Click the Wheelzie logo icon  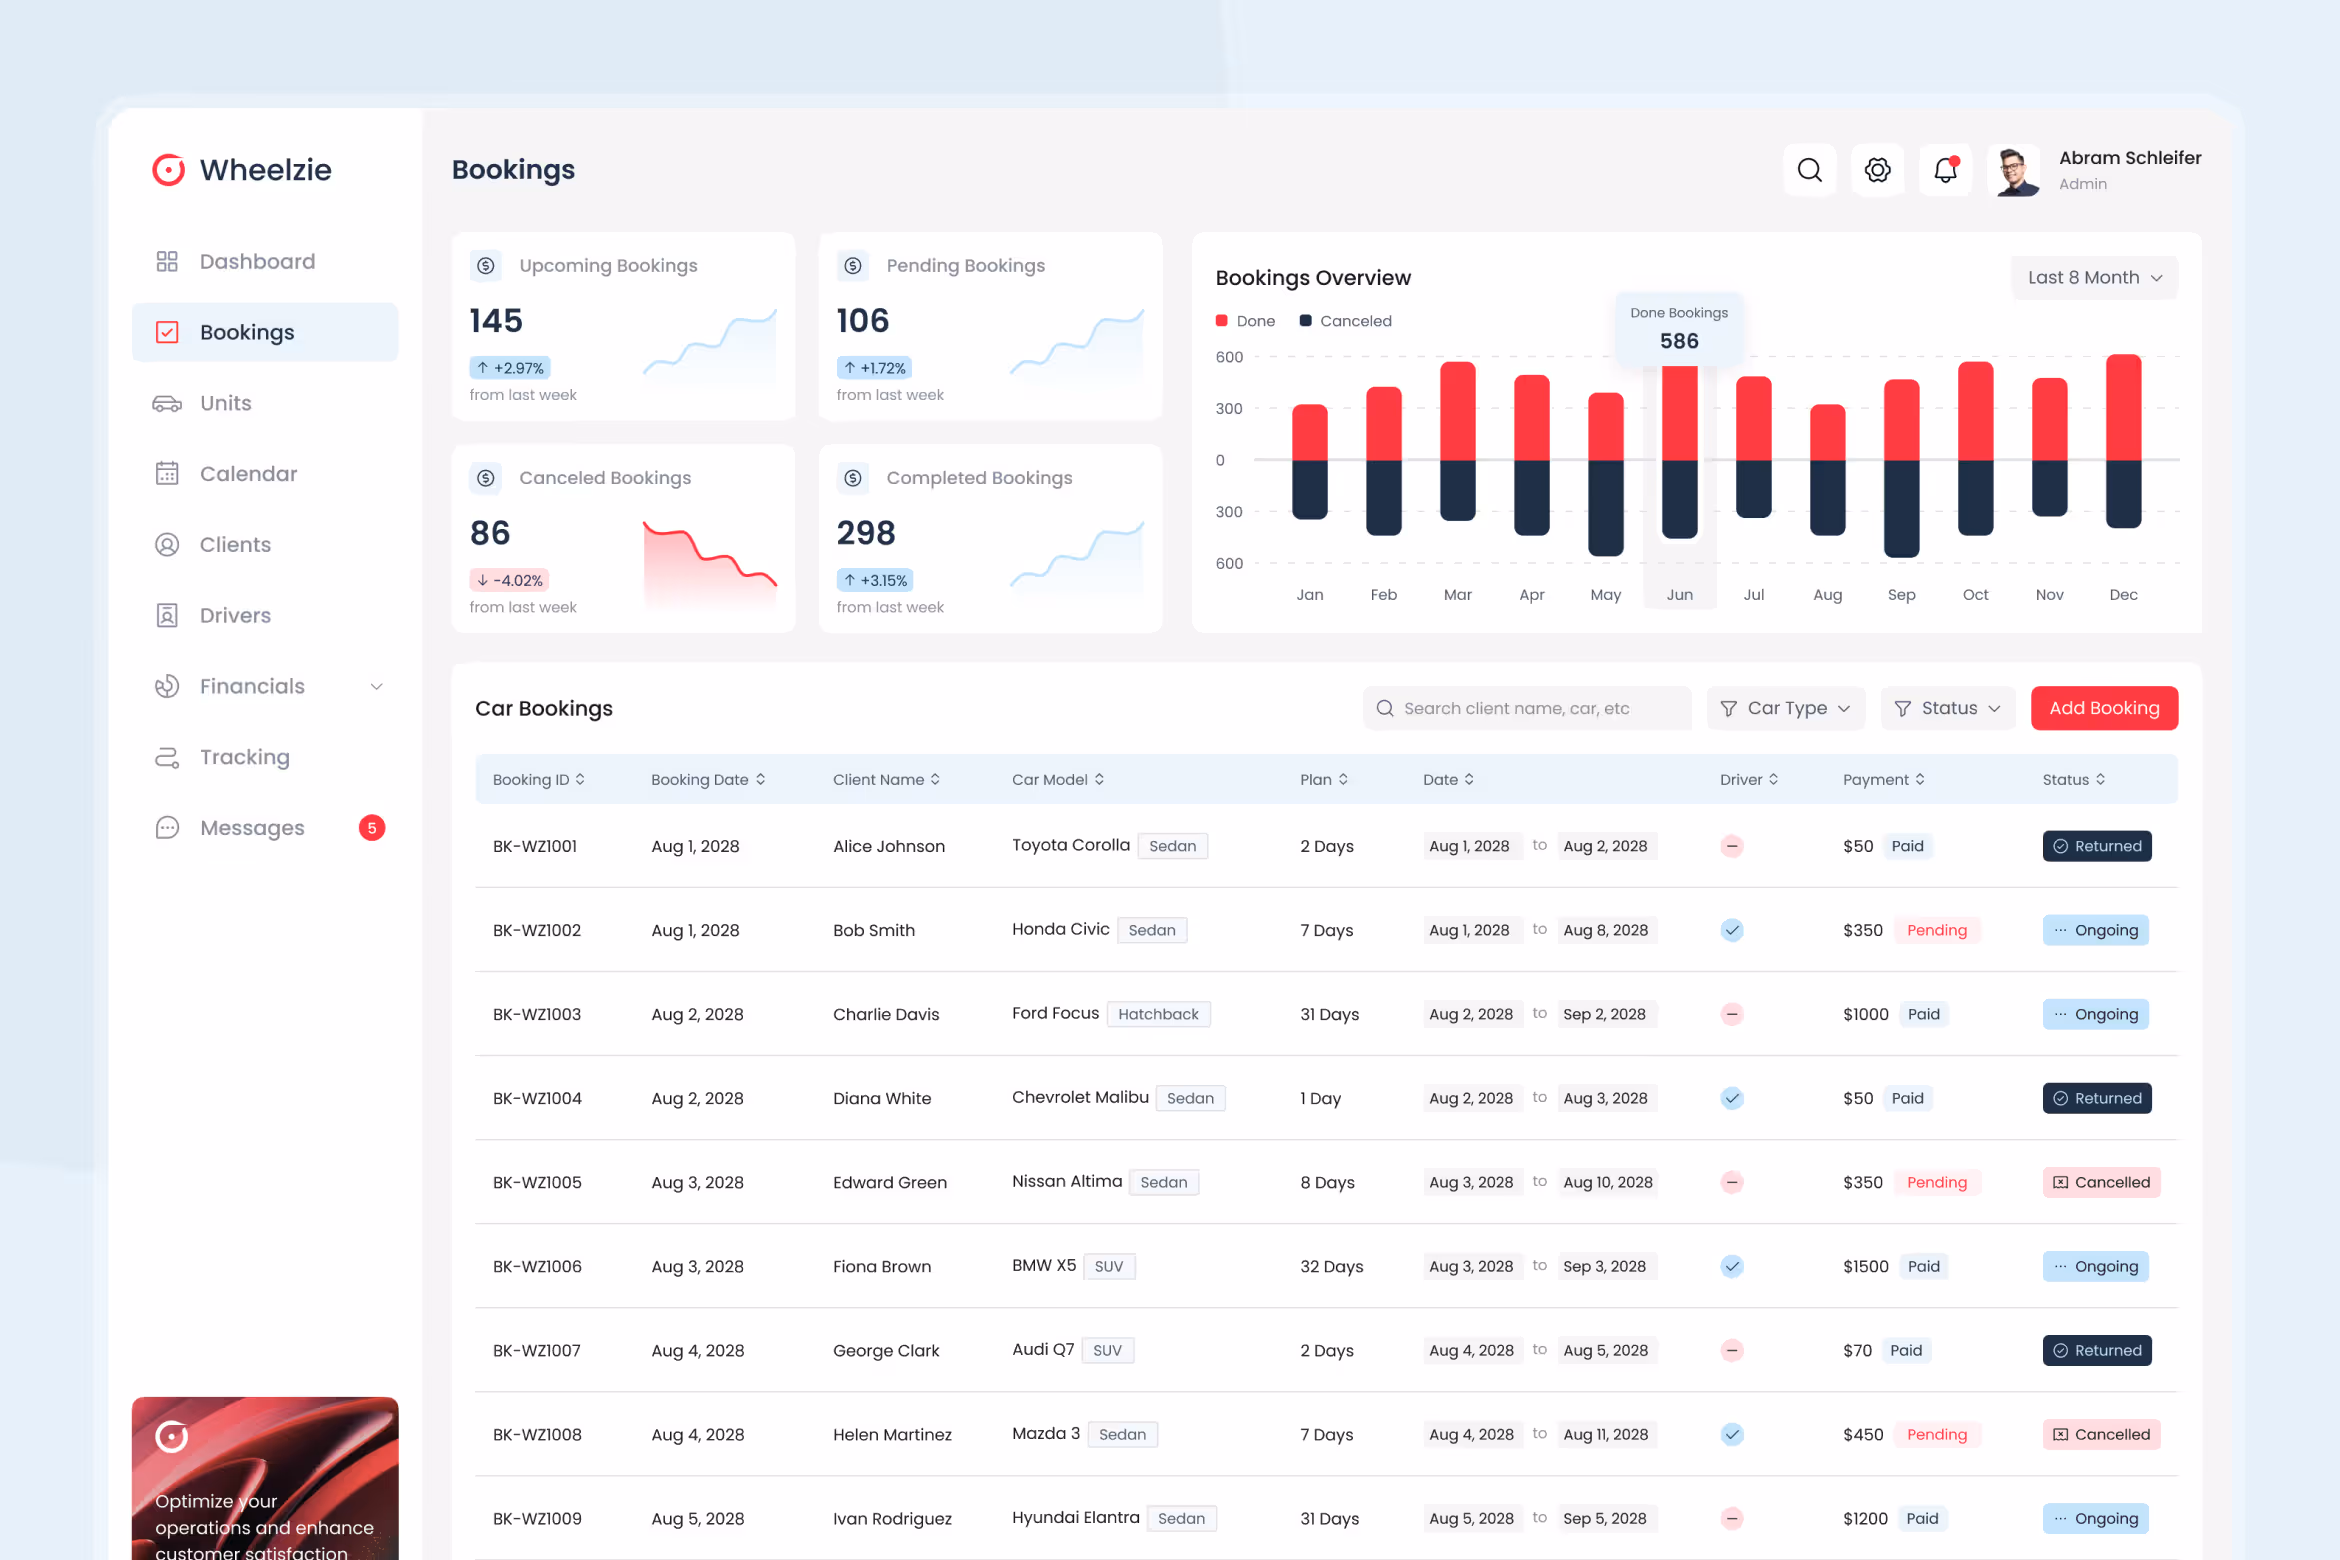[168, 170]
